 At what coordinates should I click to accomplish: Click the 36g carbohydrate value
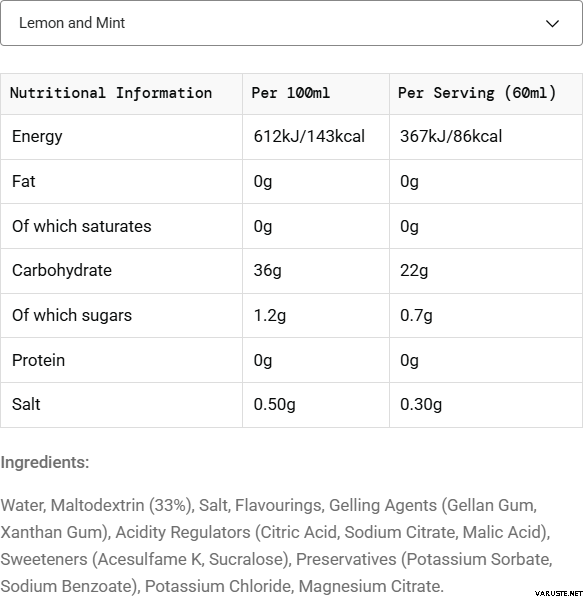point(268,271)
